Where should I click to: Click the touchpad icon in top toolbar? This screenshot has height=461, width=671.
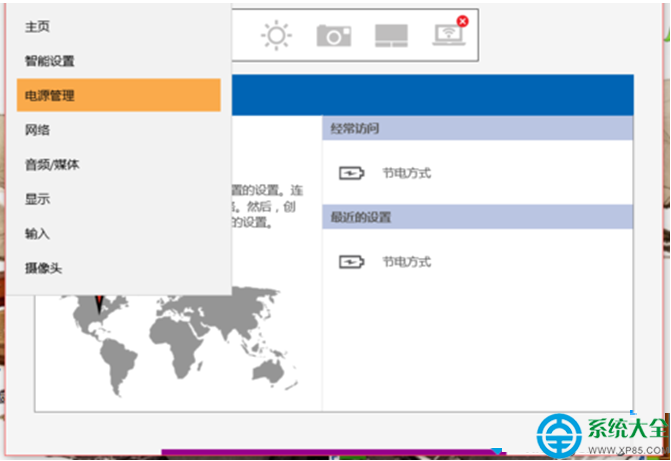point(391,36)
